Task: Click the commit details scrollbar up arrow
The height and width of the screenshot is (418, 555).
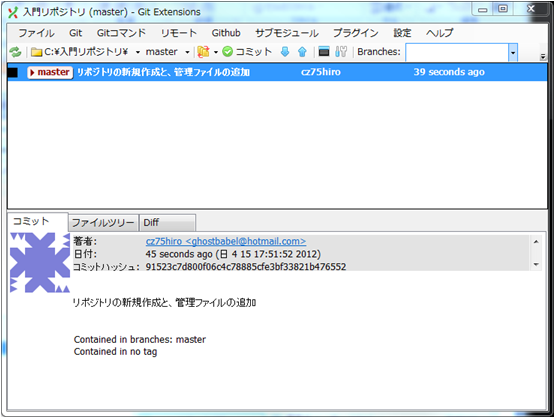Action: 536,242
